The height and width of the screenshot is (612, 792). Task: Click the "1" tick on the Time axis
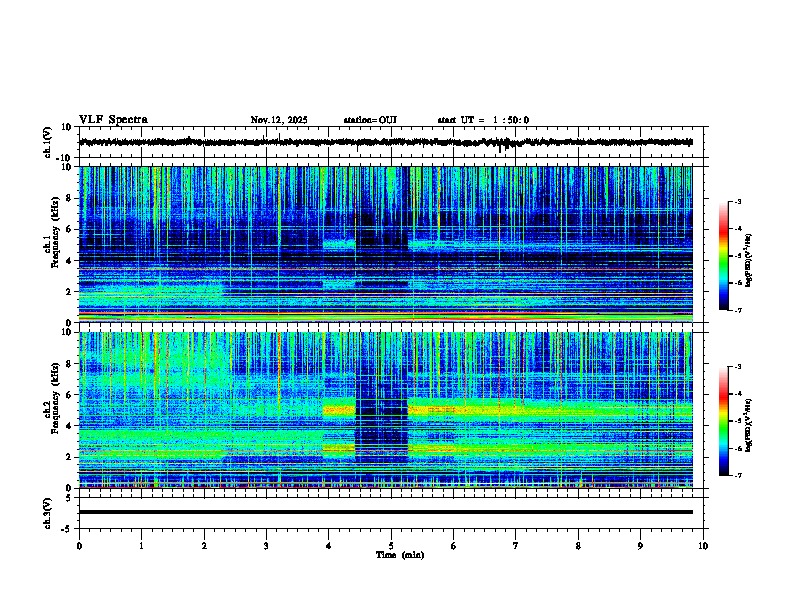(141, 546)
